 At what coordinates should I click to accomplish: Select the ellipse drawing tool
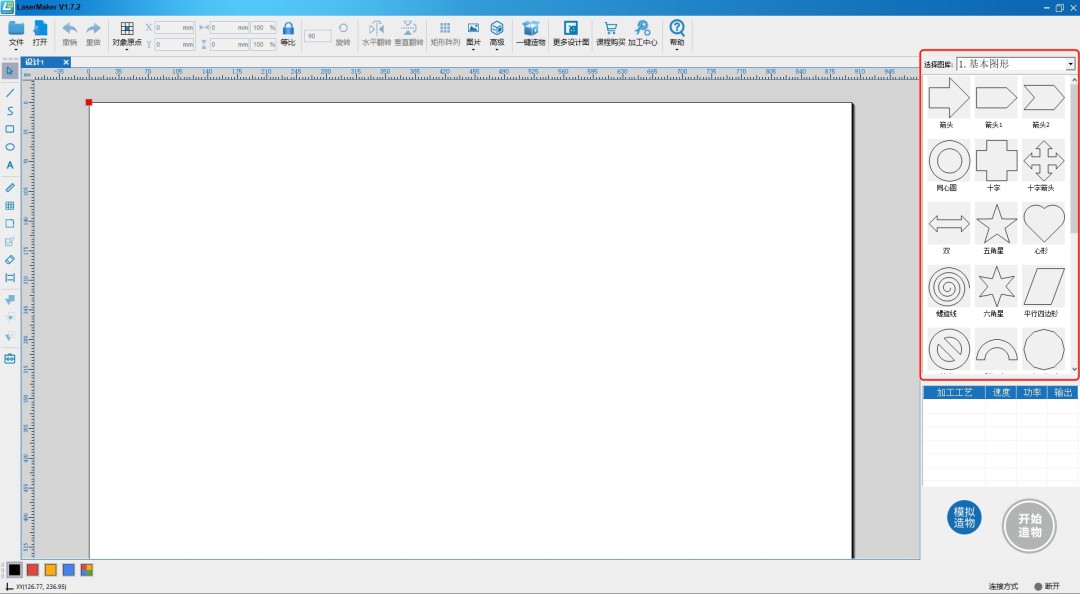10,147
